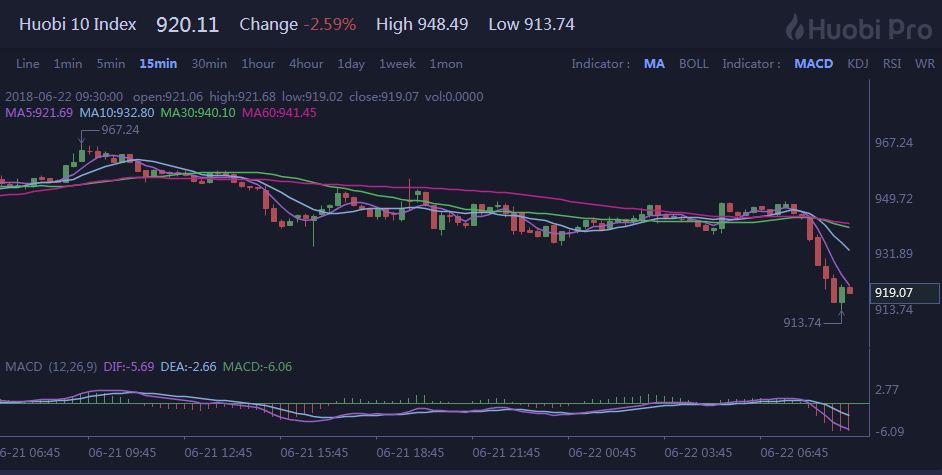Click the Huobi 10 Index title
Image resolution: width=942 pixels, height=475 pixels.
point(77,25)
